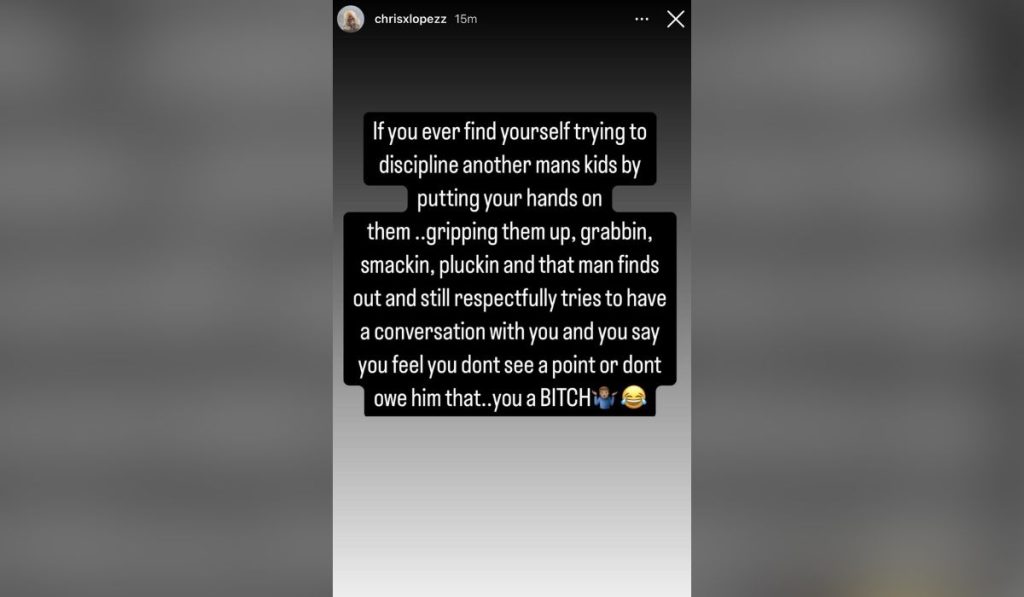Tap the crying-laughing emoji
Viewport: 1024px width, 597px height.
coord(633,397)
